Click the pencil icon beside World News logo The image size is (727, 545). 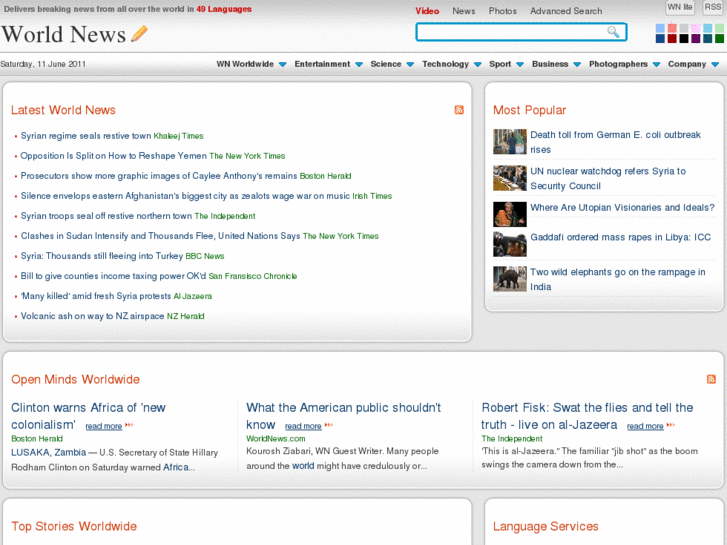(139, 35)
